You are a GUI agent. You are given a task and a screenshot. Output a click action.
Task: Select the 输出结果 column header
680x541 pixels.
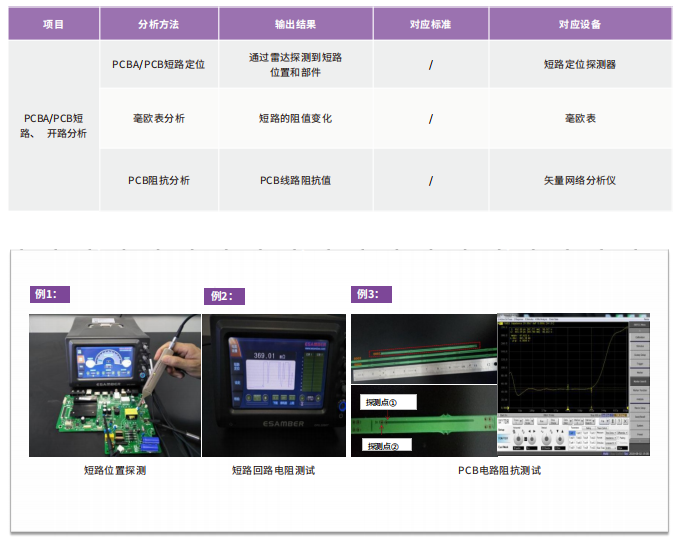(x=295, y=24)
